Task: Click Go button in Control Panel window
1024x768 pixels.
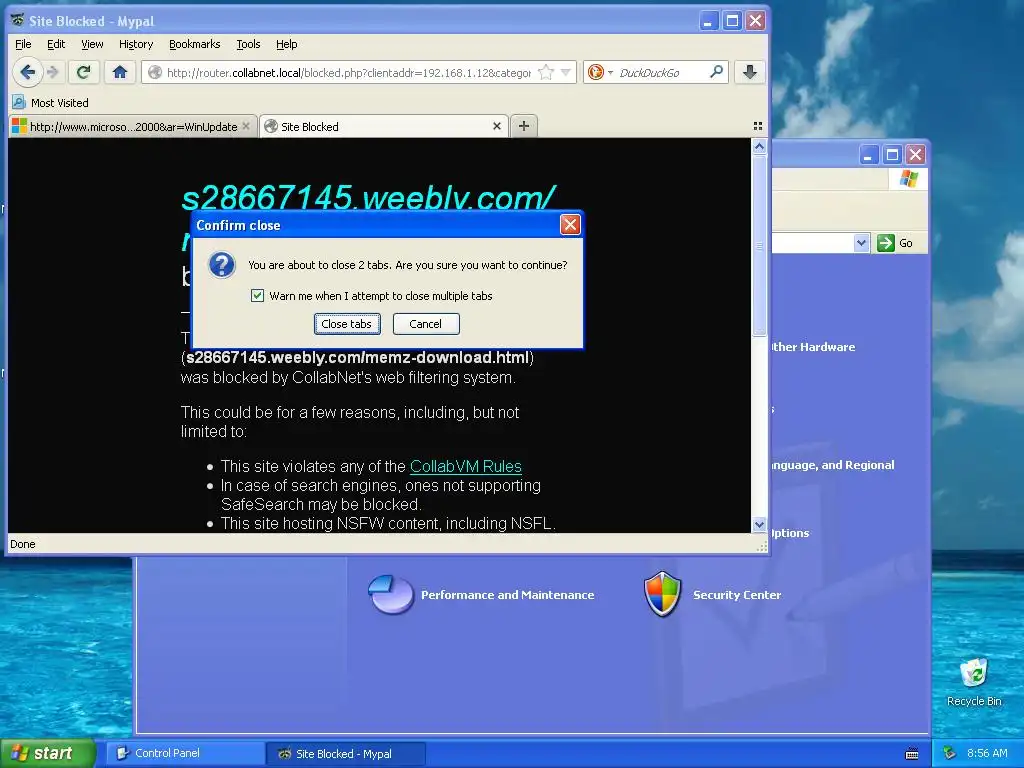Action: pos(895,243)
